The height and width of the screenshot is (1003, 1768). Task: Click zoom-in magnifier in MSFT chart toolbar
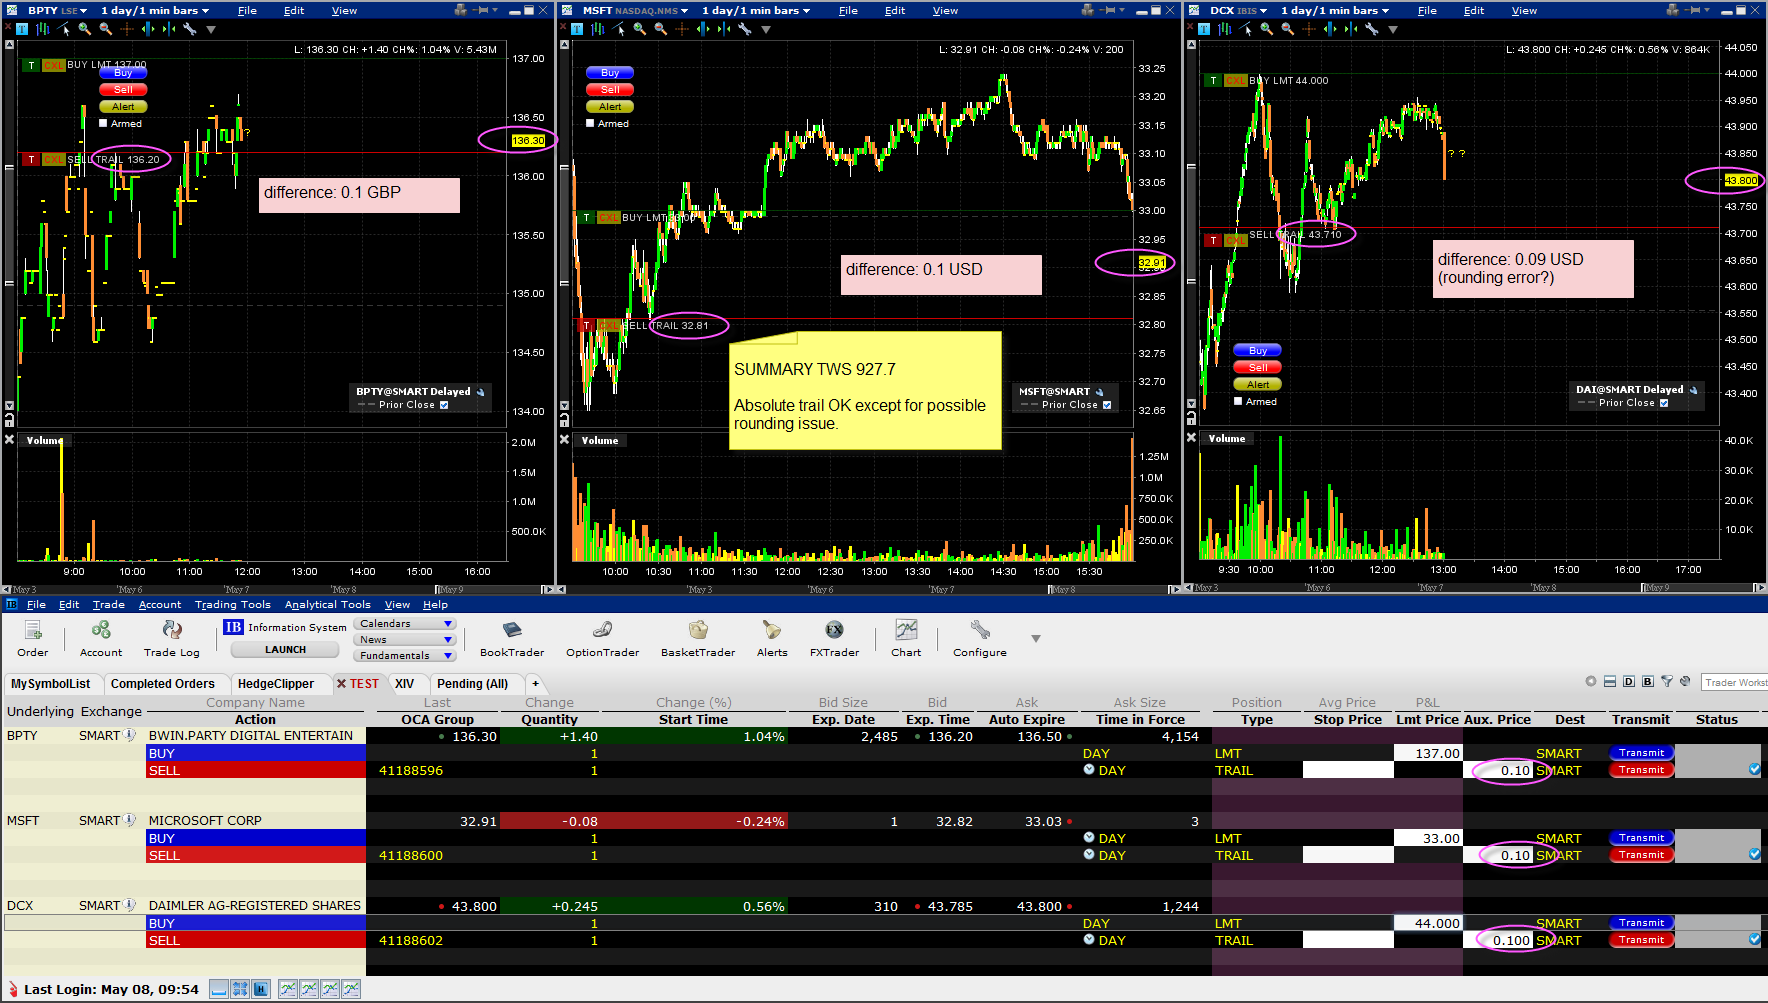tap(640, 29)
